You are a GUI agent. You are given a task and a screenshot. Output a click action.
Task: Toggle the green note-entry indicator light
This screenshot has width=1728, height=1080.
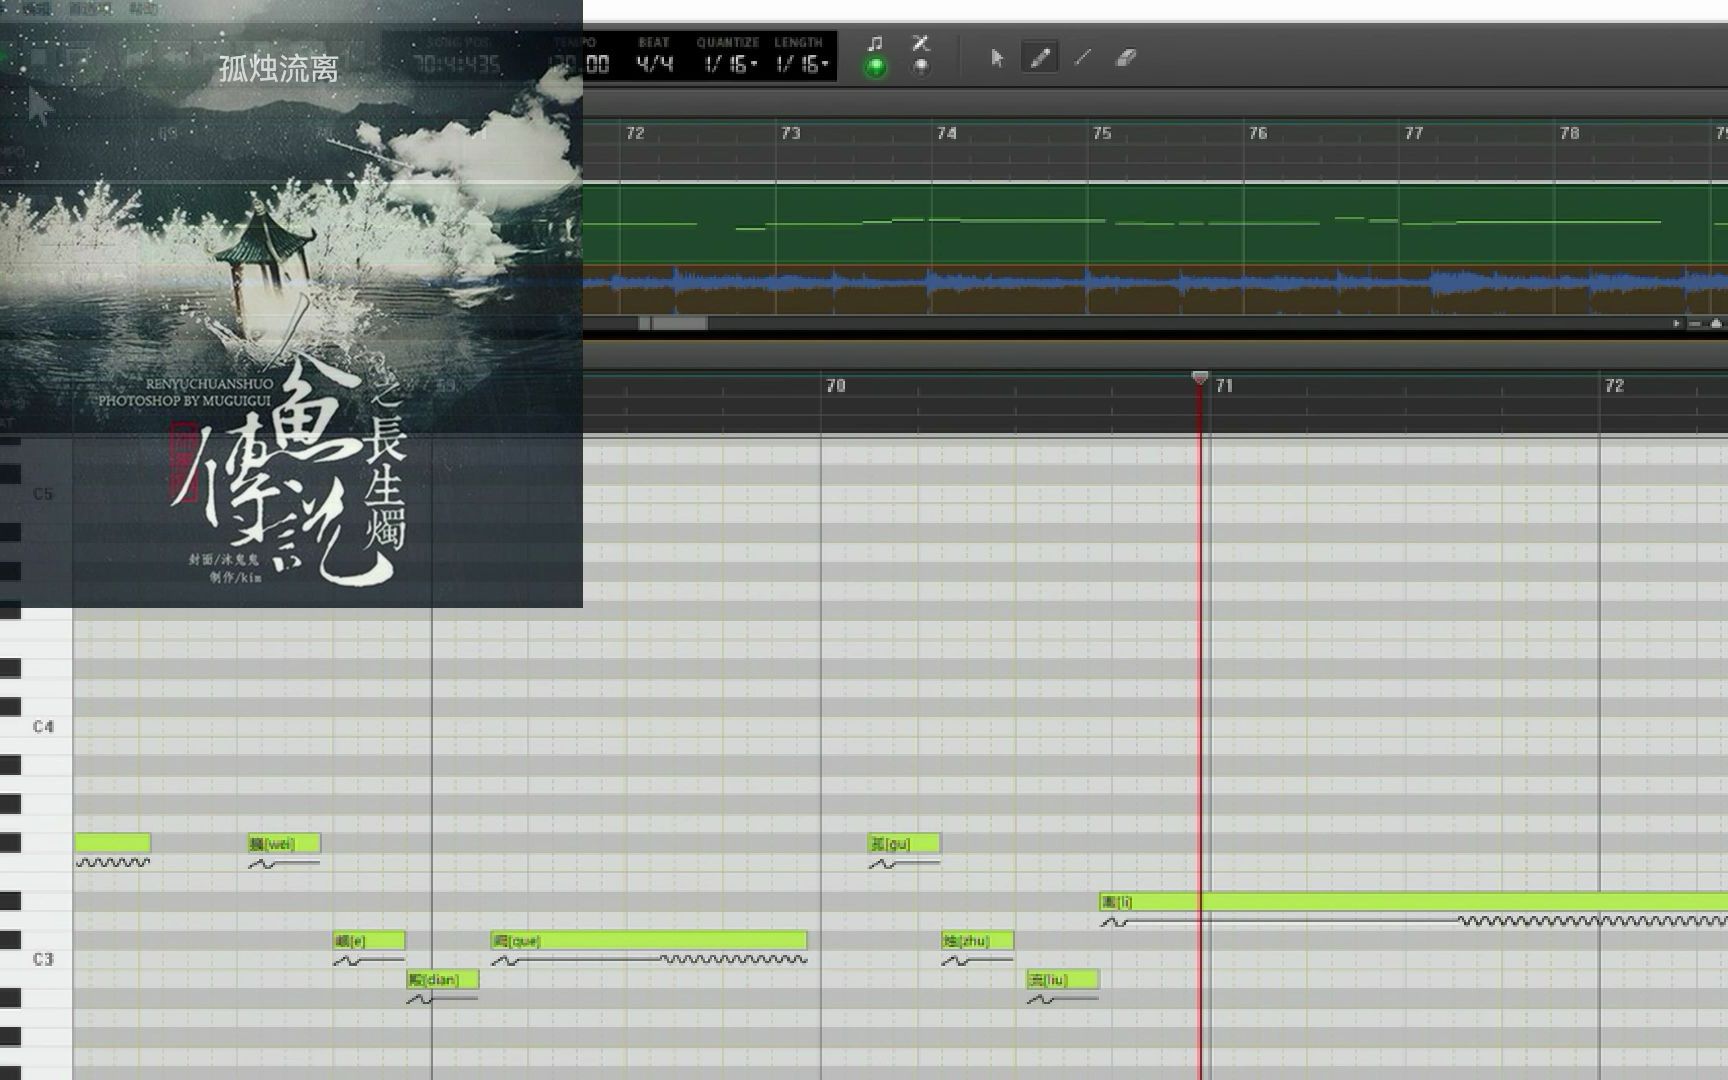click(875, 67)
